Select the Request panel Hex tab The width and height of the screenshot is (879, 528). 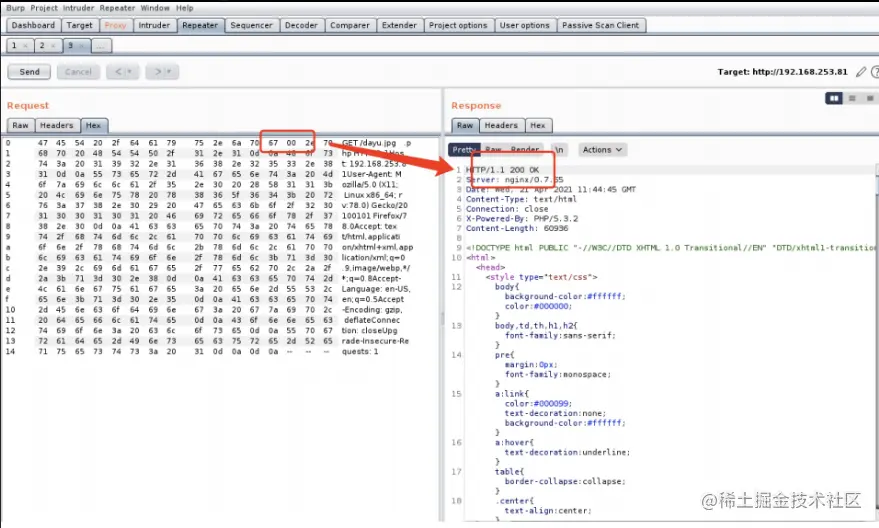(93, 126)
